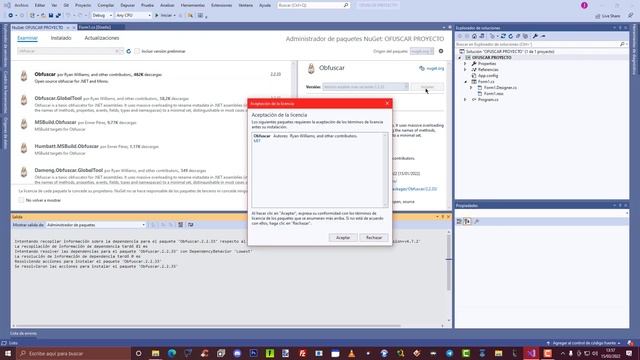
Task: Switch to Form1.cs [Diseño] document tab
Action: 95,27
